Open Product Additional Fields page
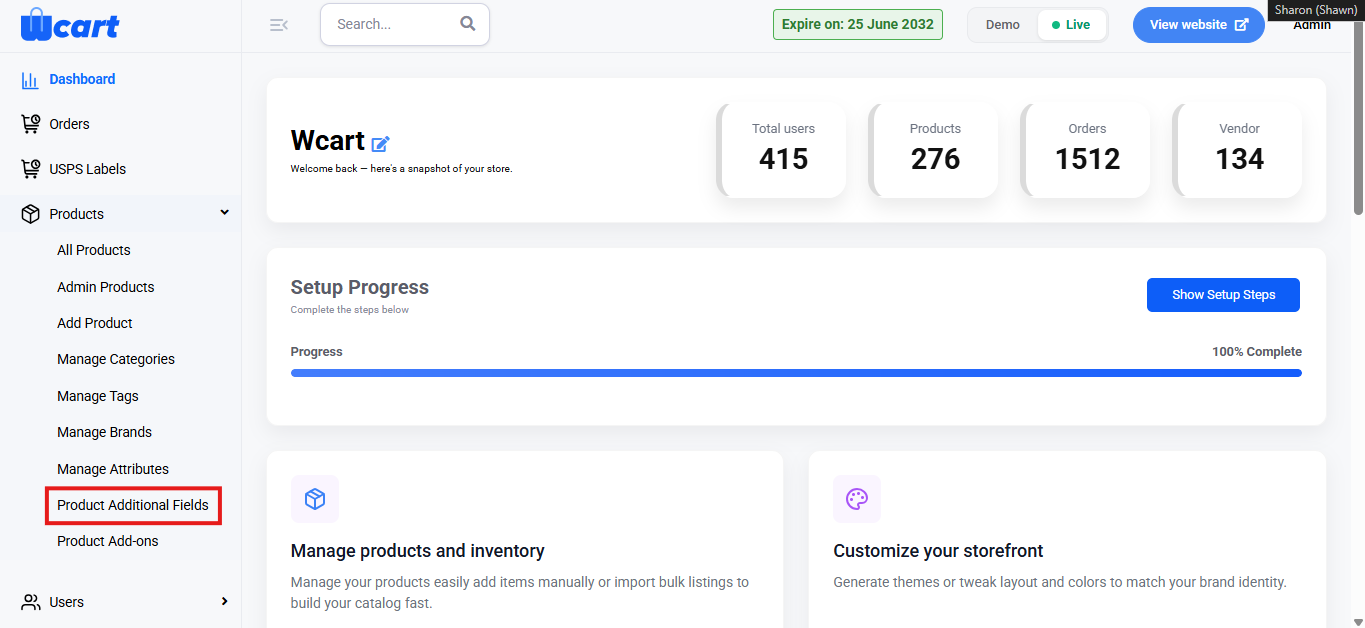The width and height of the screenshot is (1365, 628). click(x=133, y=505)
